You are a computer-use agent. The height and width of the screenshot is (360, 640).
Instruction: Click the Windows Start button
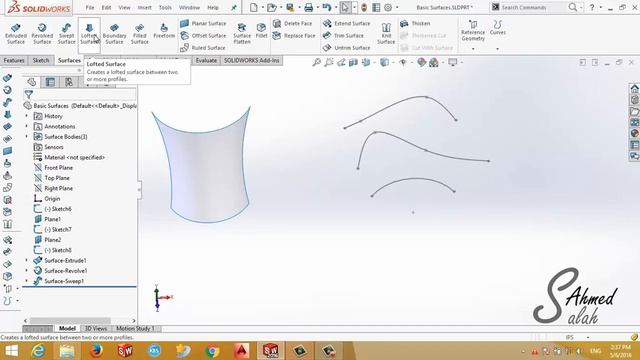point(11,351)
